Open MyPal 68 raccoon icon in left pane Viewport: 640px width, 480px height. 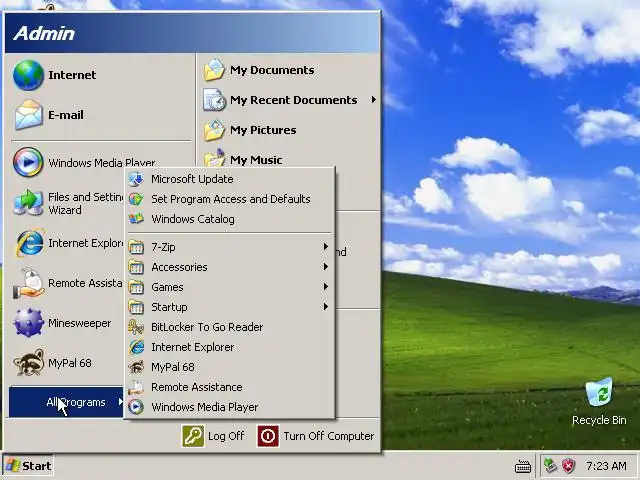pos(28,362)
